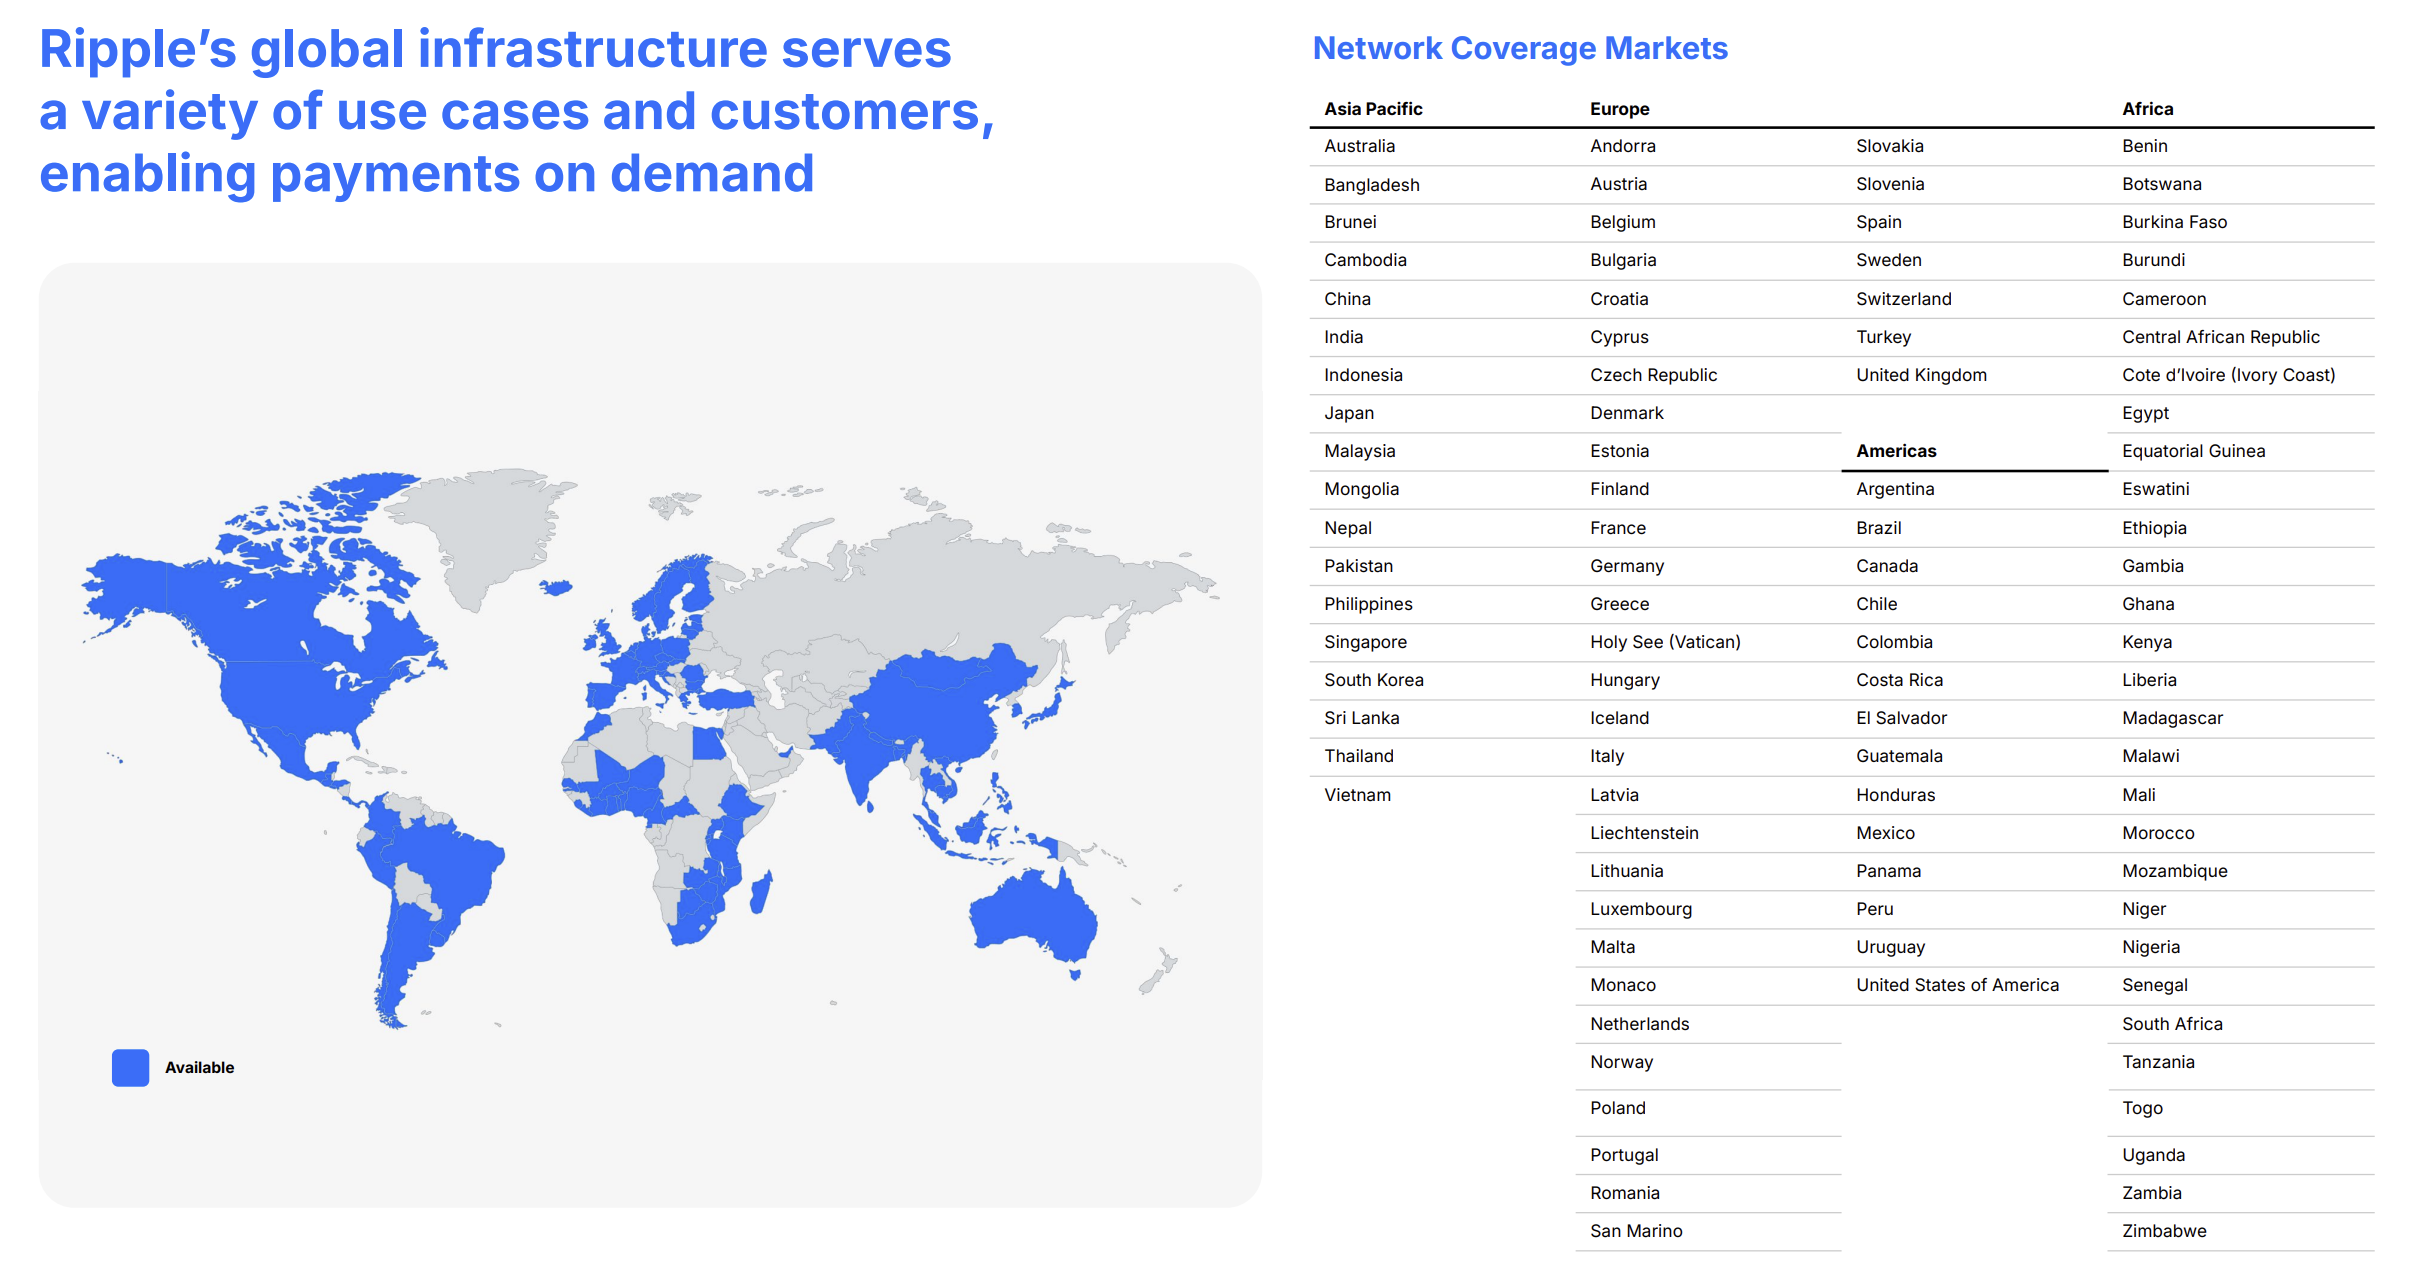Click Australia on the world map

(1035, 915)
